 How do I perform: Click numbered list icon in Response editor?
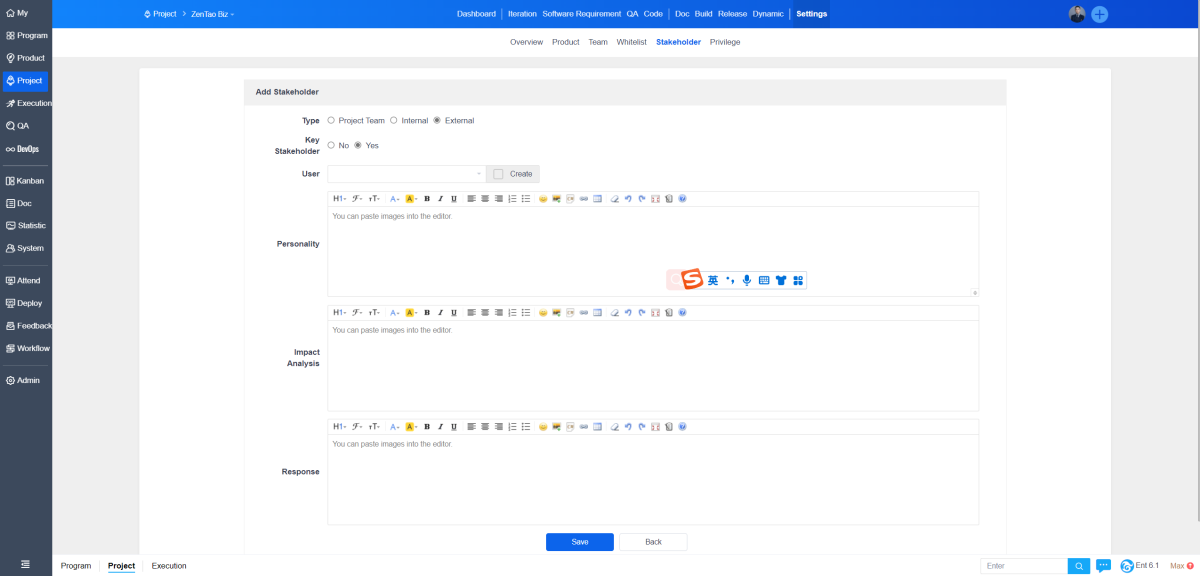512,427
